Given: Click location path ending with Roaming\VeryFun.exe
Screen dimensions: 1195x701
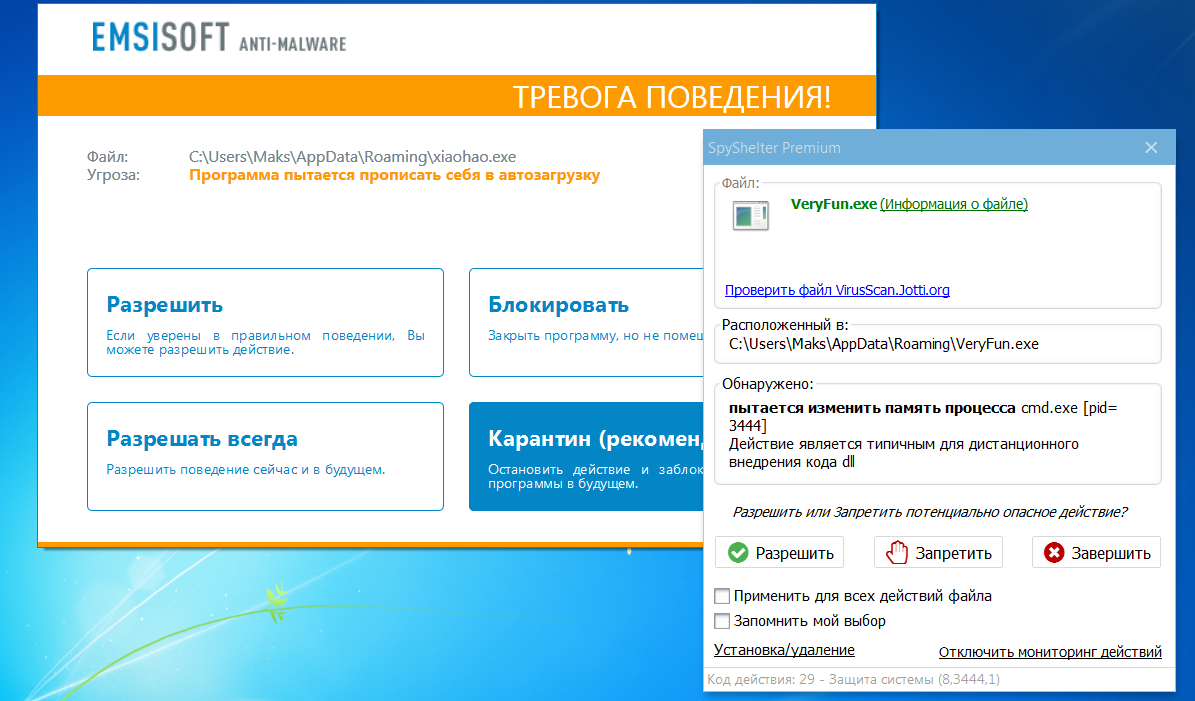Looking at the screenshot, I should [884, 344].
